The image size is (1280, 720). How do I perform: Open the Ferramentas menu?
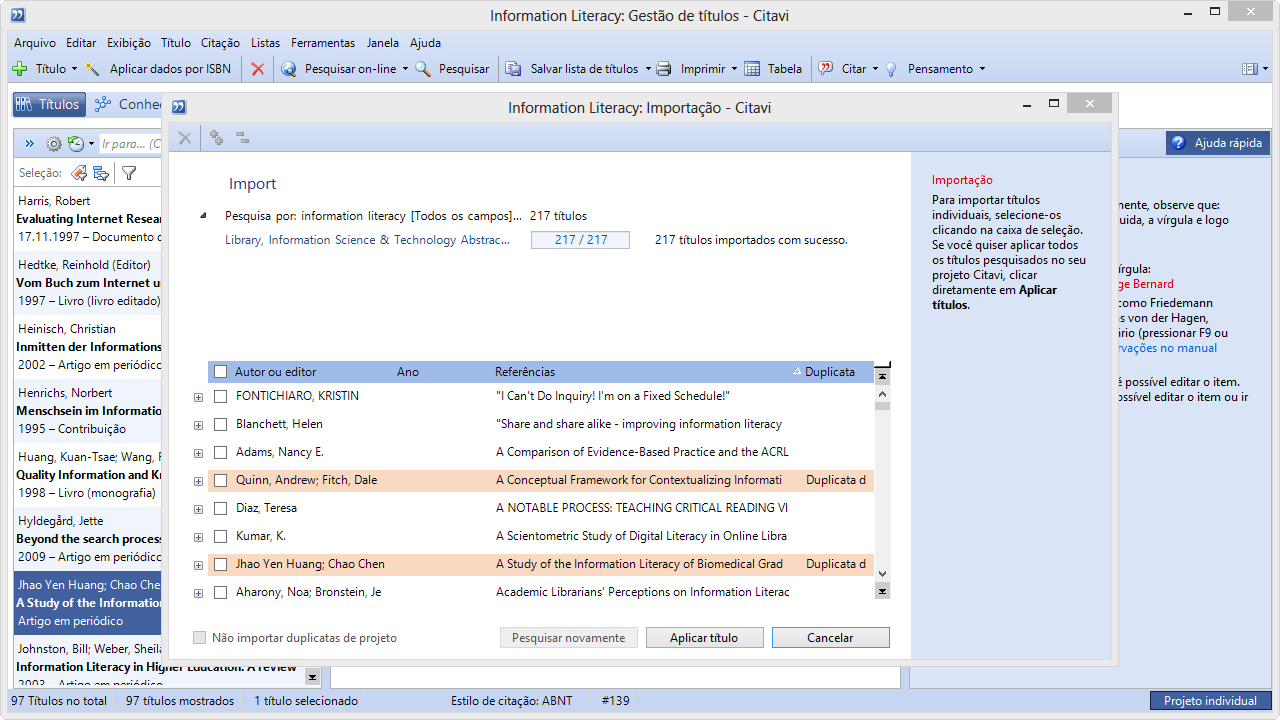323,43
